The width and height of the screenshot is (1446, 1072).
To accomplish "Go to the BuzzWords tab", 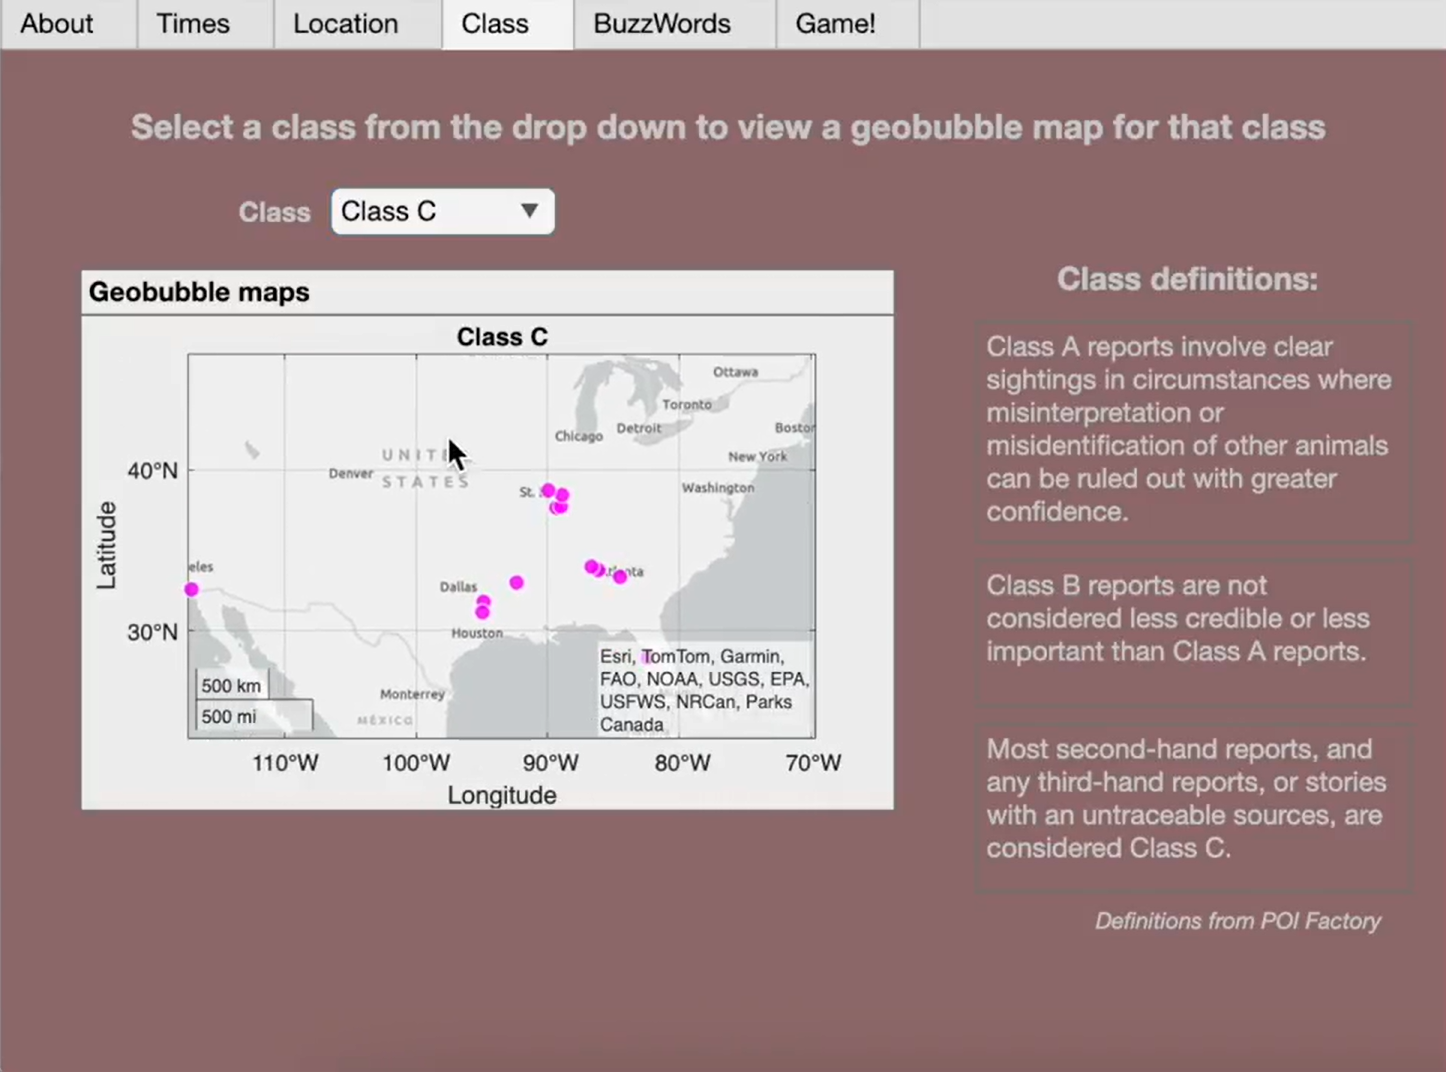I will point(662,24).
